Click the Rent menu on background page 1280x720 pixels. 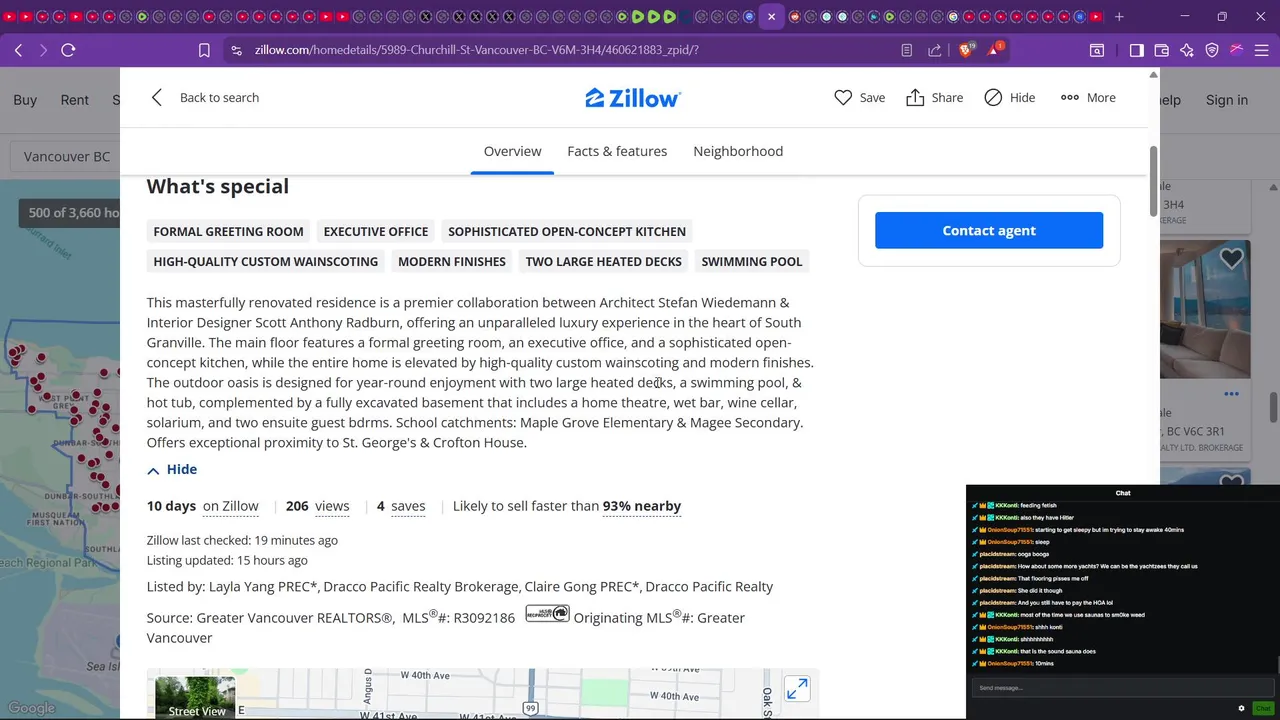[74, 99]
